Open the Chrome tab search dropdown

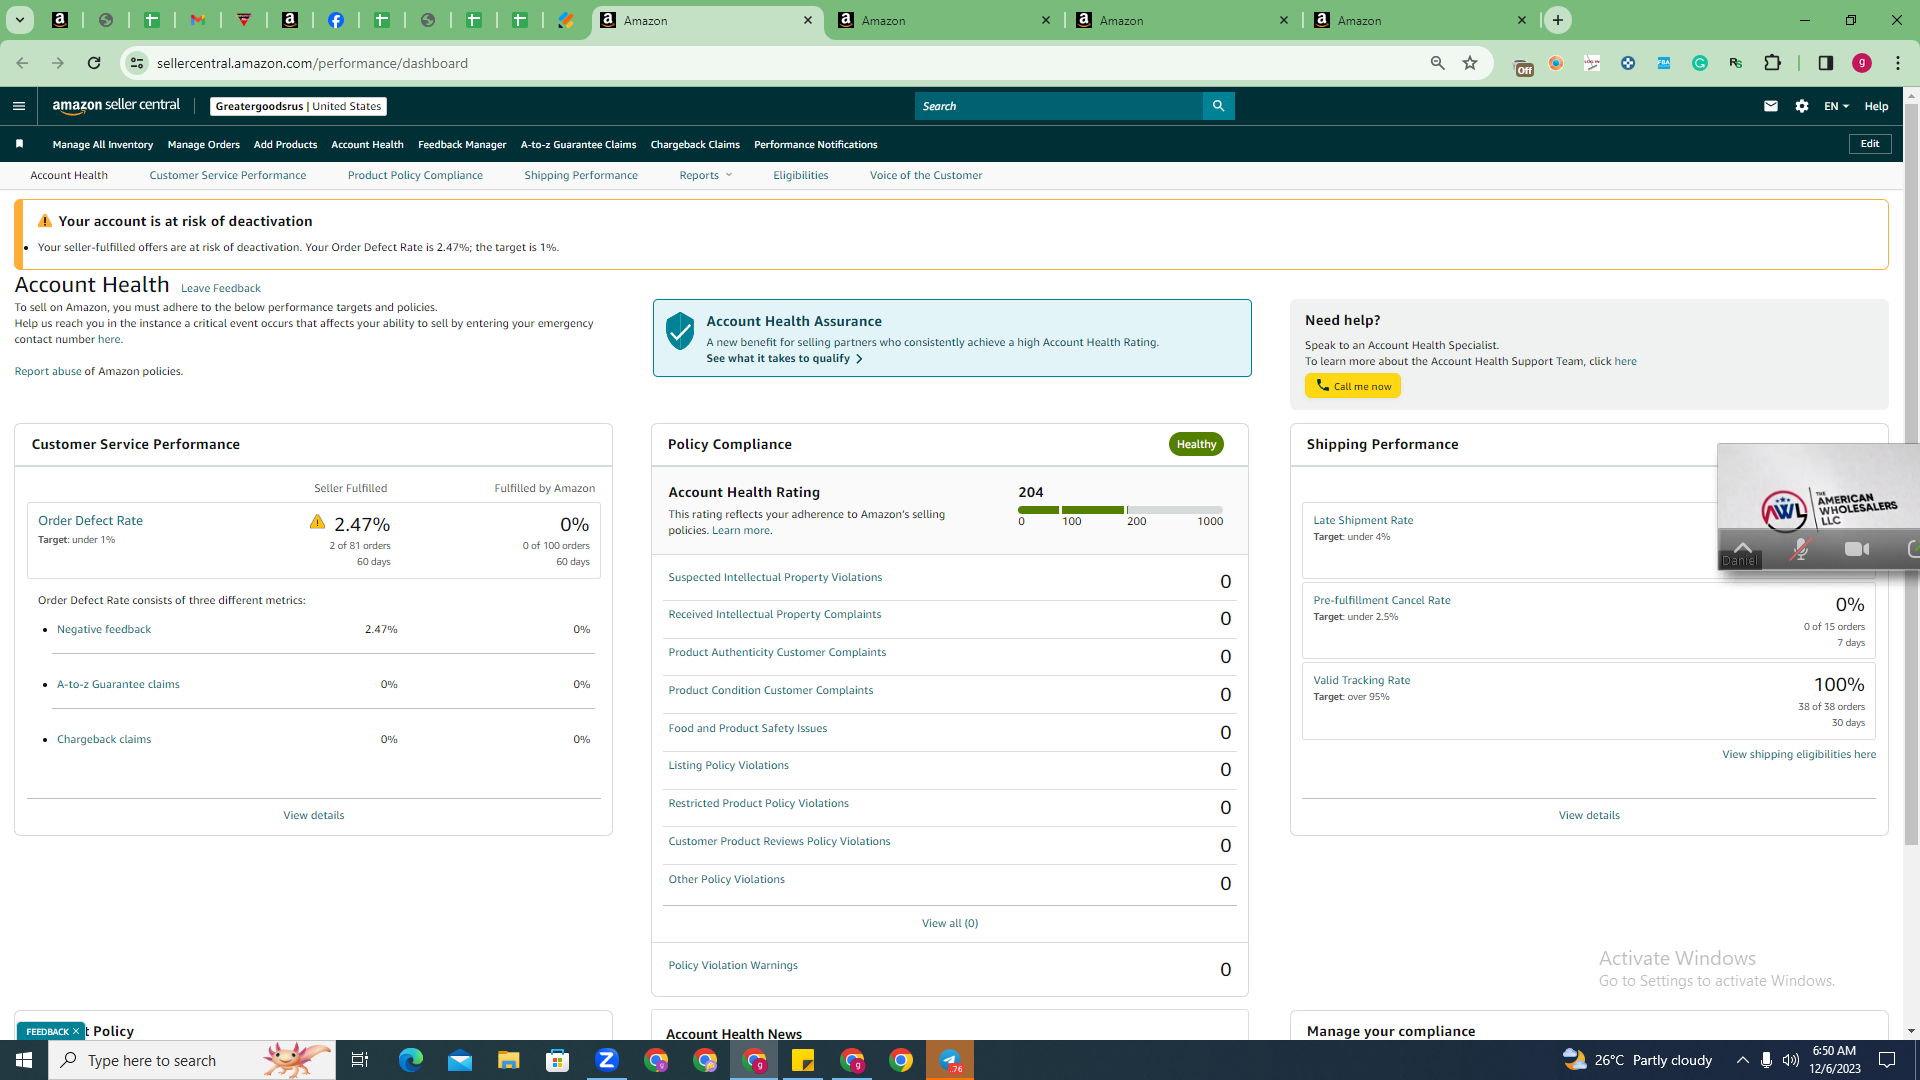pos(20,20)
